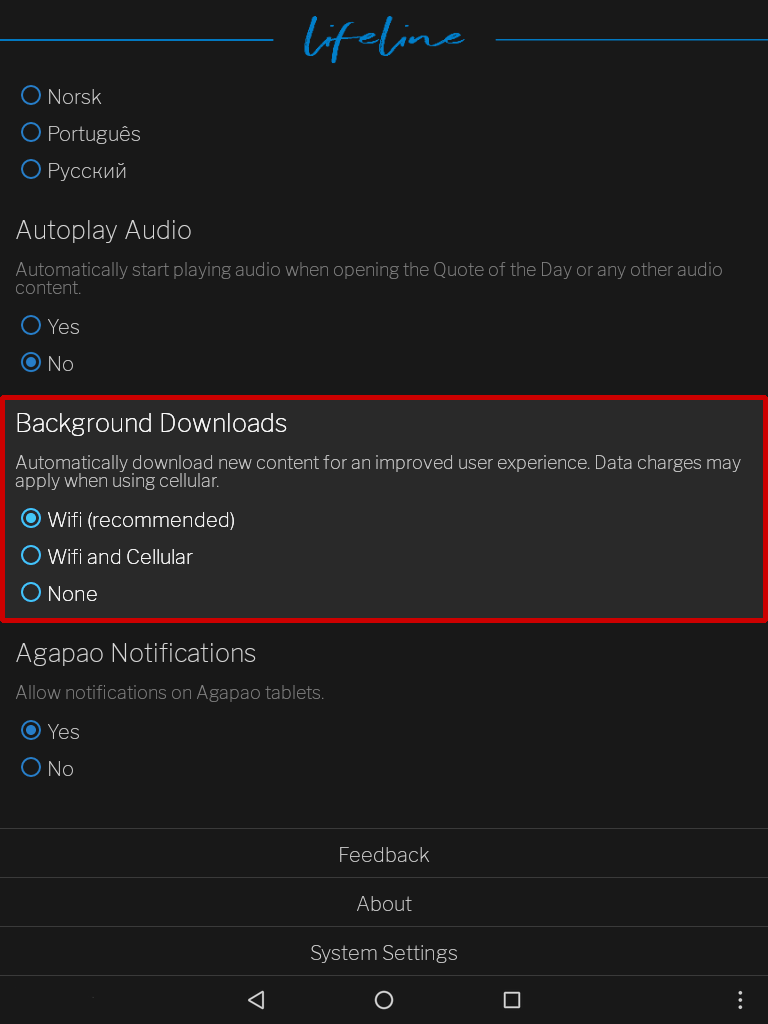This screenshot has width=768, height=1024.
Task: Set Autoplay Audio to No
Action: click(x=47, y=363)
